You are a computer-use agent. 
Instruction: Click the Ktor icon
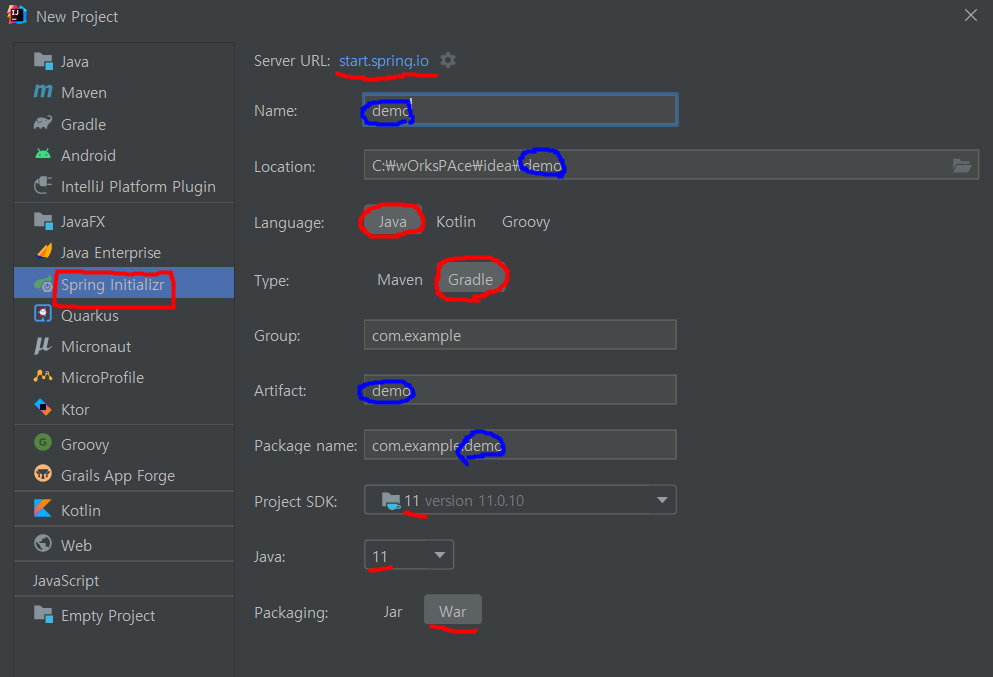tap(43, 407)
